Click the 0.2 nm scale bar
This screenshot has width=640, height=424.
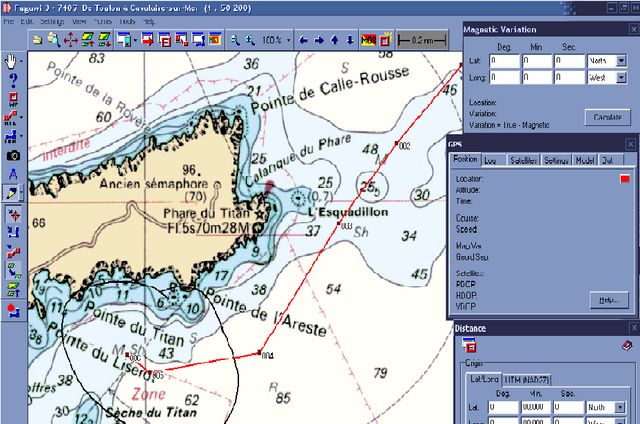click(x=422, y=40)
